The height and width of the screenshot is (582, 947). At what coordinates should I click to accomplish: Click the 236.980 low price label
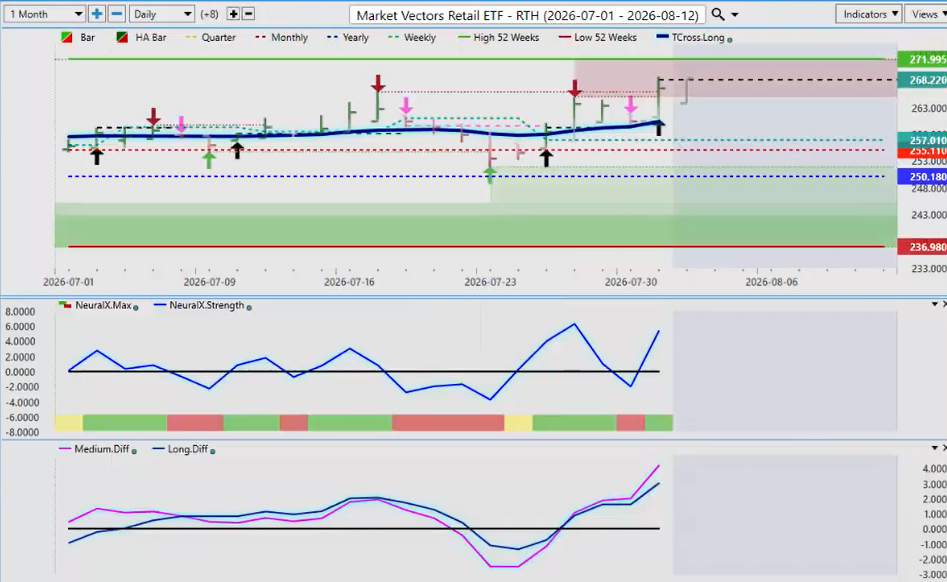tap(922, 247)
